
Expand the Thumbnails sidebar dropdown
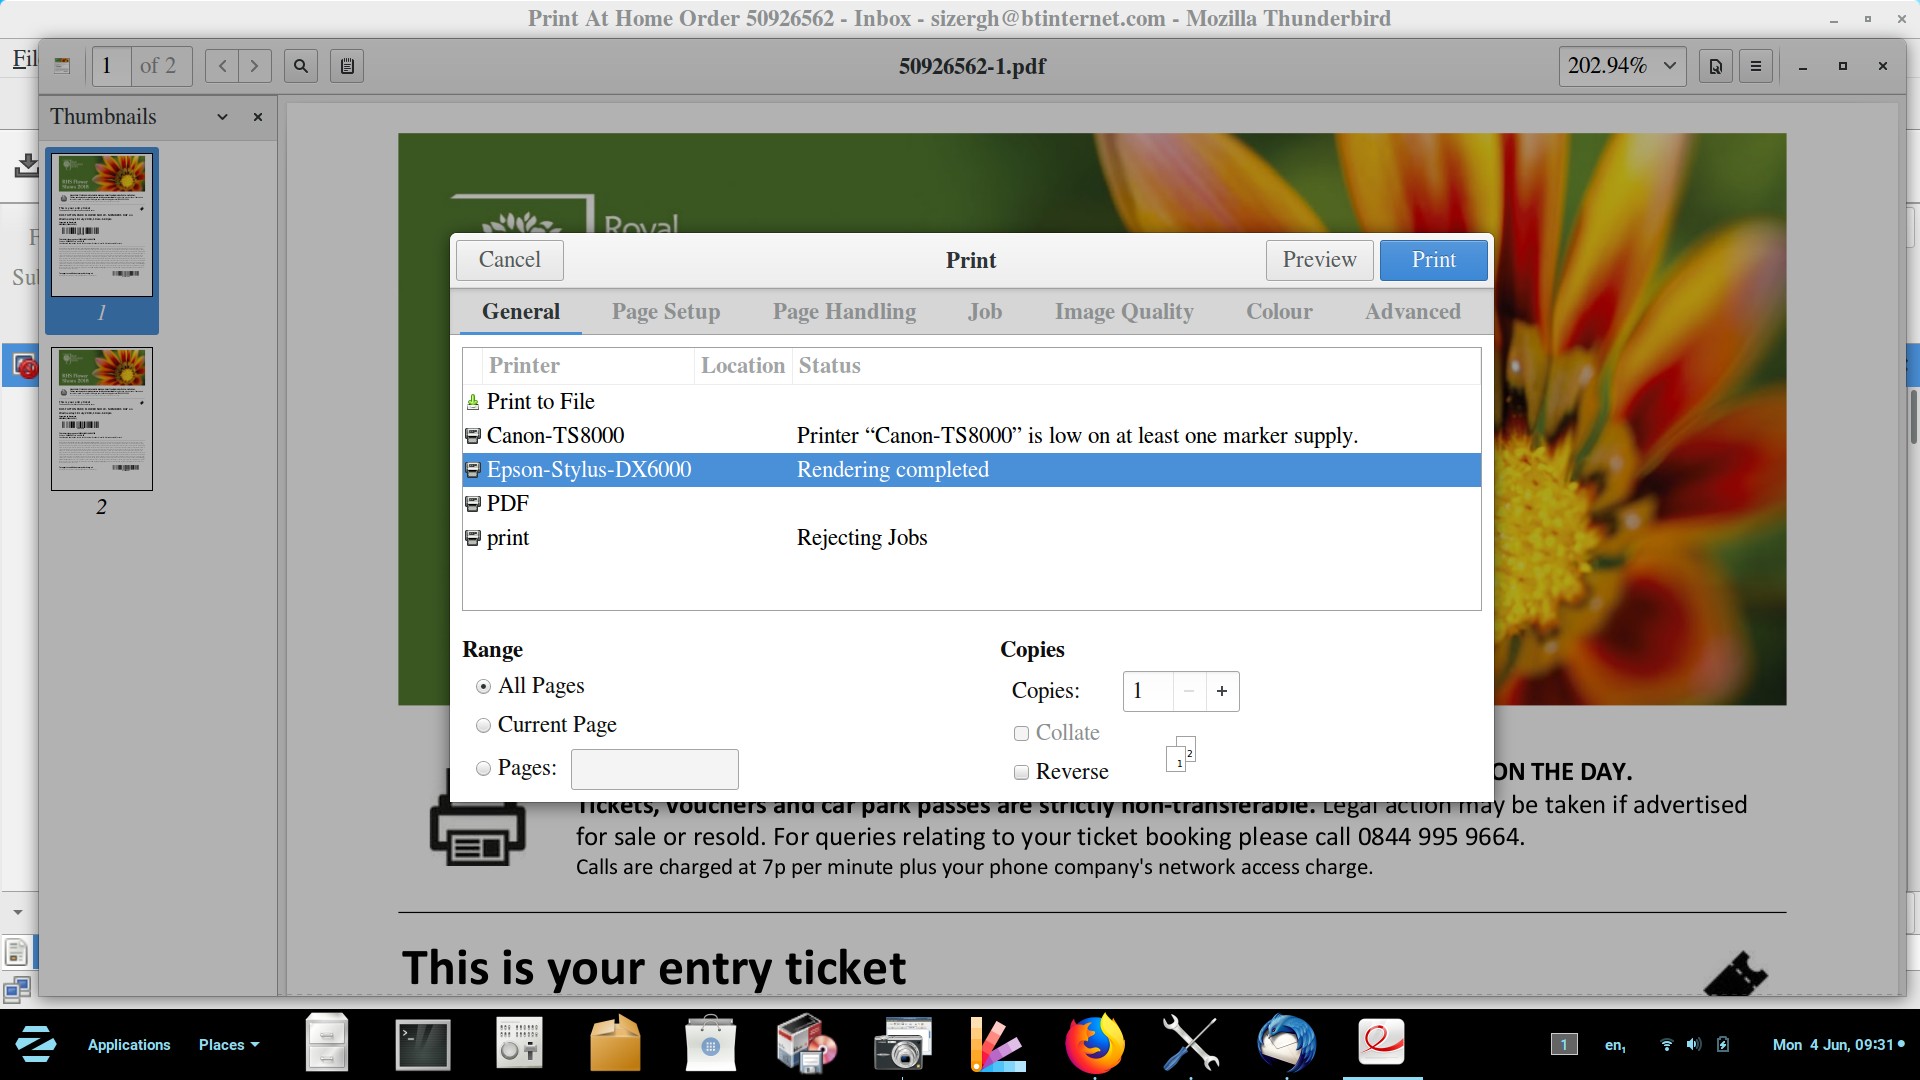[222, 117]
